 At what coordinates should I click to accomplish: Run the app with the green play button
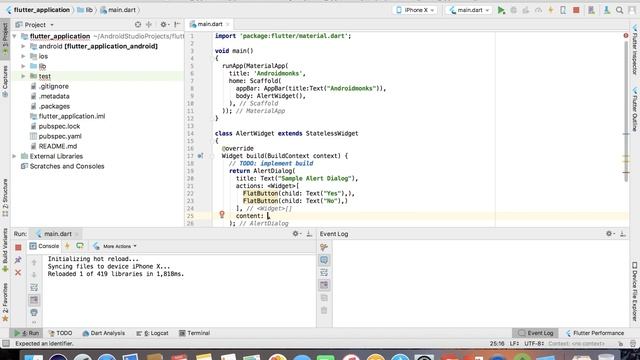[501, 10]
